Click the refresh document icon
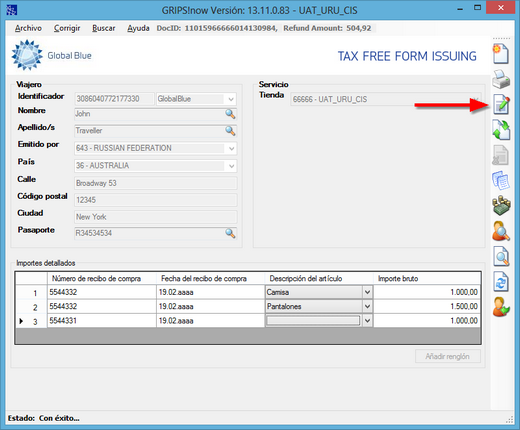 tap(501, 282)
